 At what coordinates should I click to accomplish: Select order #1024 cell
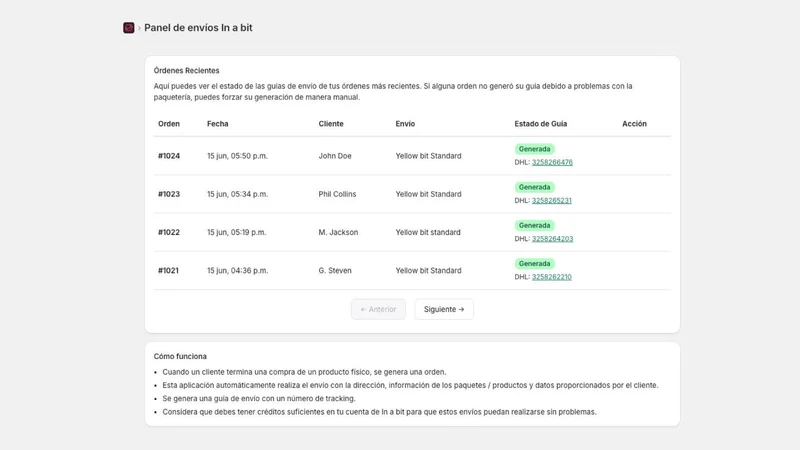[x=169, y=156]
